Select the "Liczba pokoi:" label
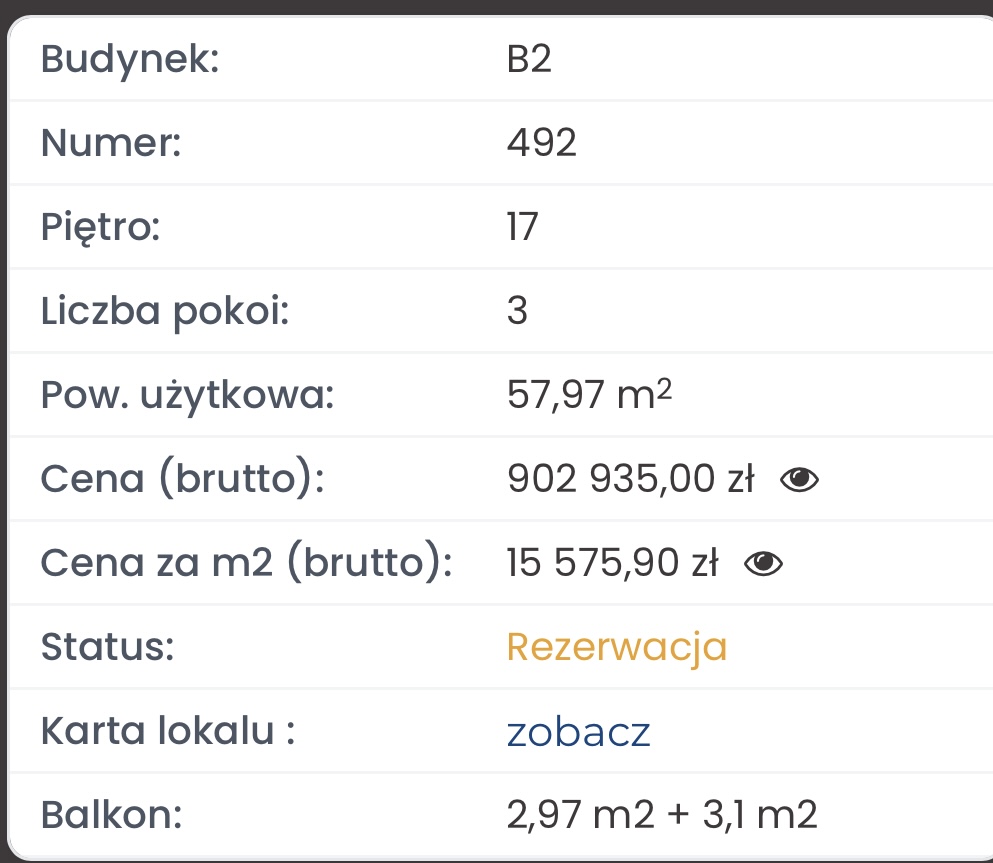 coord(164,312)
